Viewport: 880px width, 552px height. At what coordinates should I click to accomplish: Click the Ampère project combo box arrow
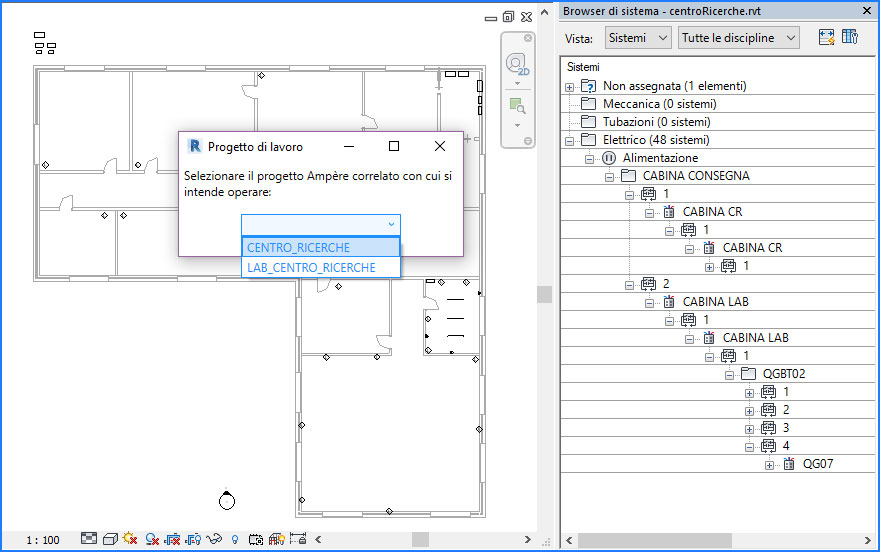(x=391, y=224)
